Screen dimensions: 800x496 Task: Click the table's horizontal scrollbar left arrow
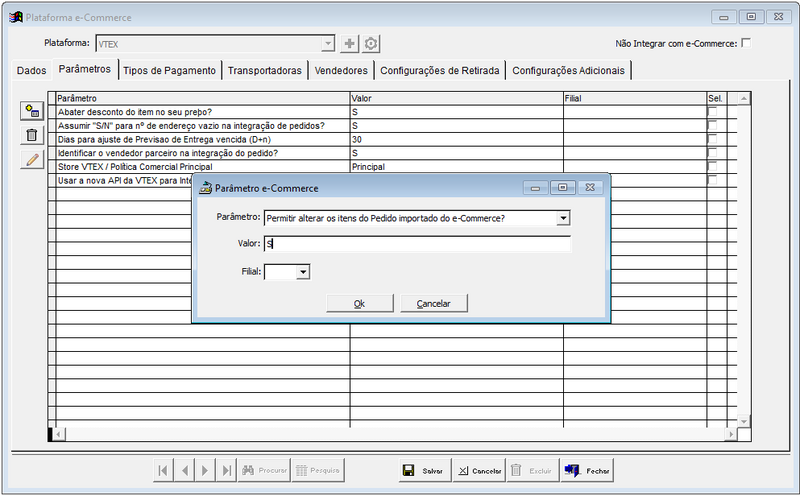coord(59,434)
